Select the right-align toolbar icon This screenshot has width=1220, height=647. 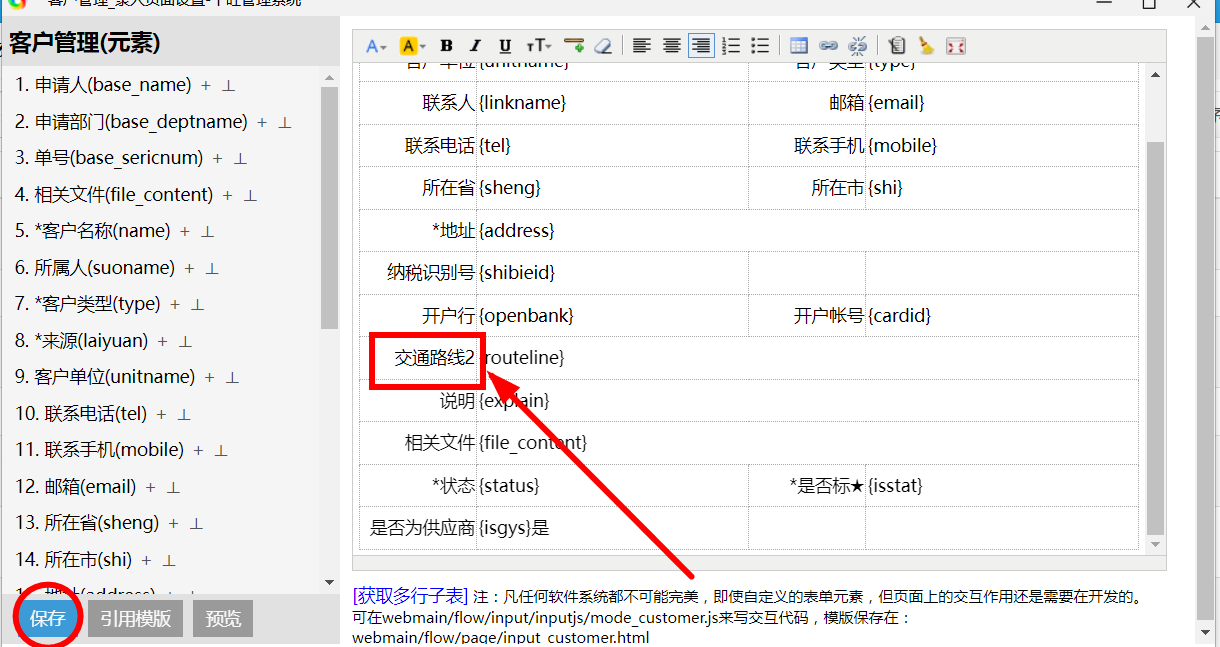(701, 46)
